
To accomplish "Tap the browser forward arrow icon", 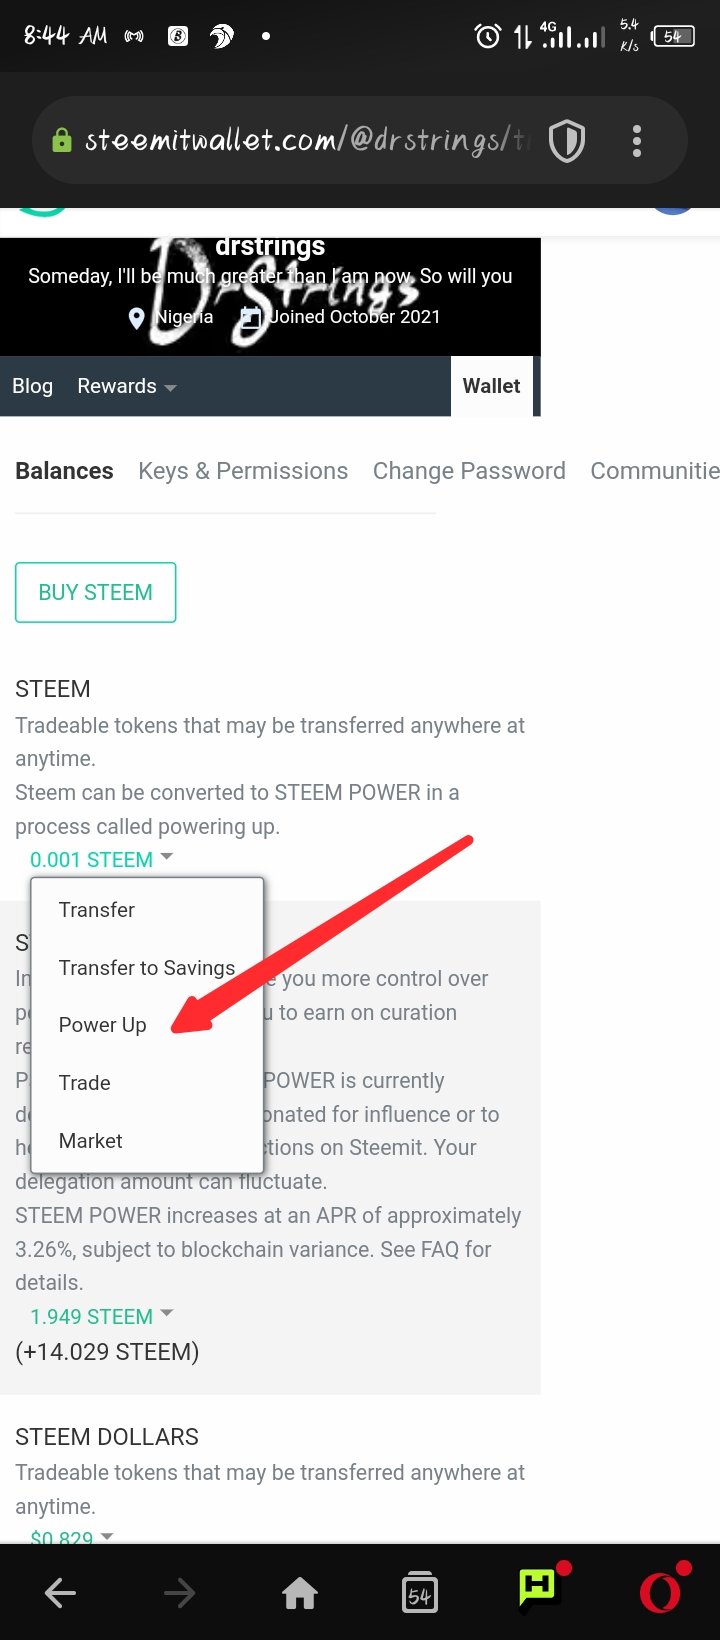I will point(180,1593).
